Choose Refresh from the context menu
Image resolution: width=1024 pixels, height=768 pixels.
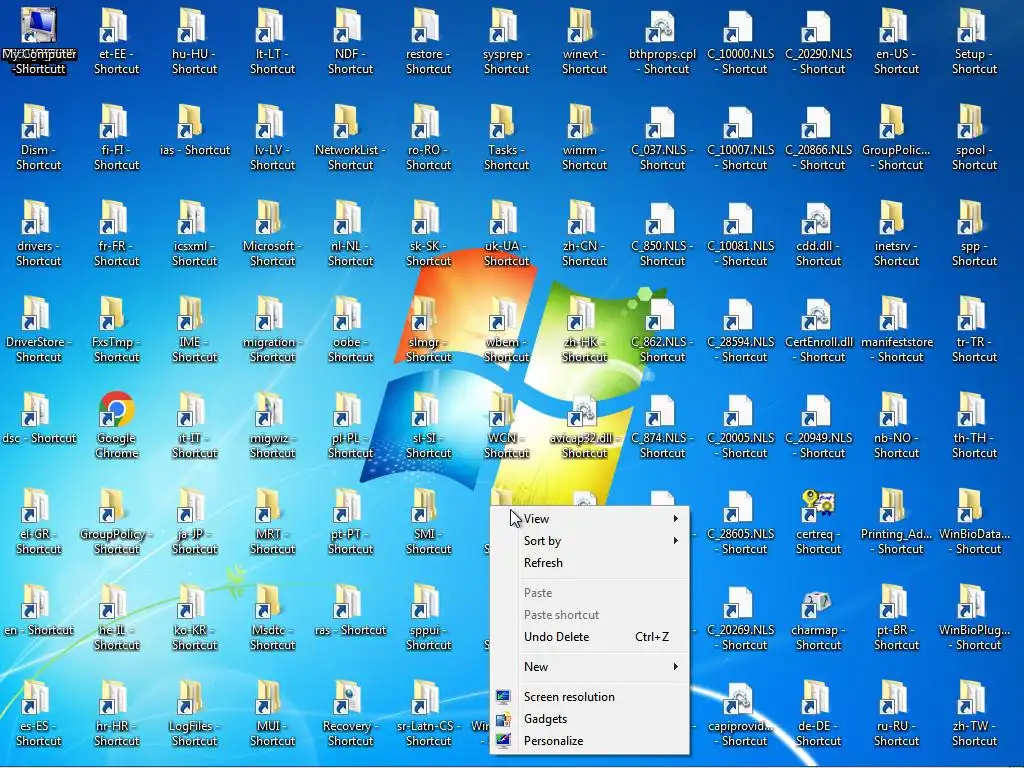pos(590,563)
